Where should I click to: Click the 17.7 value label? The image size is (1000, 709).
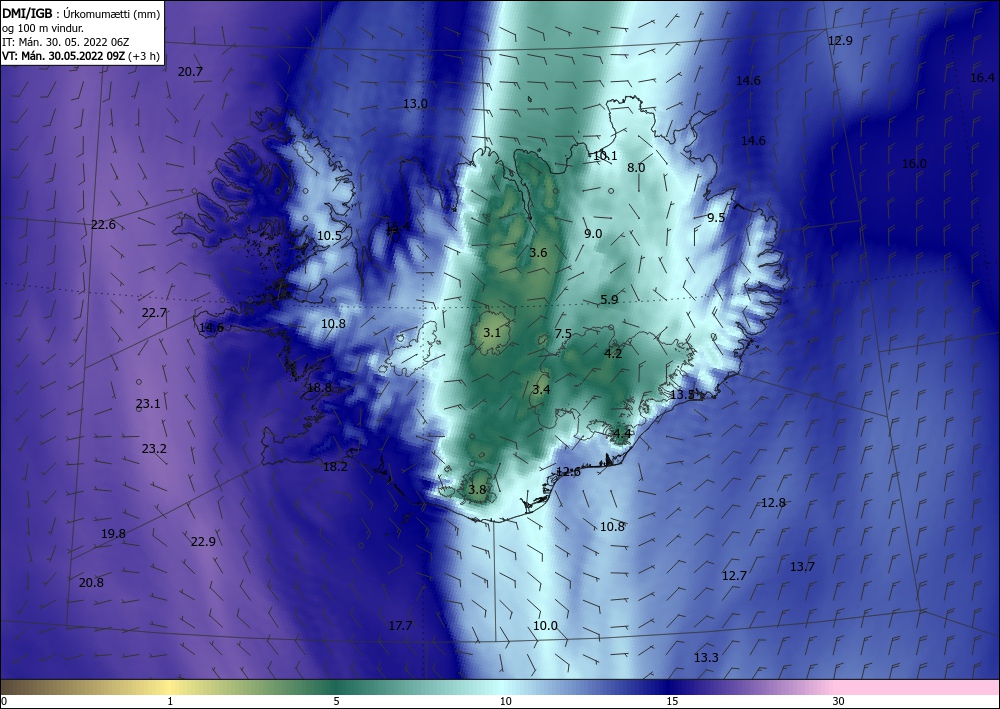[401, 626]
